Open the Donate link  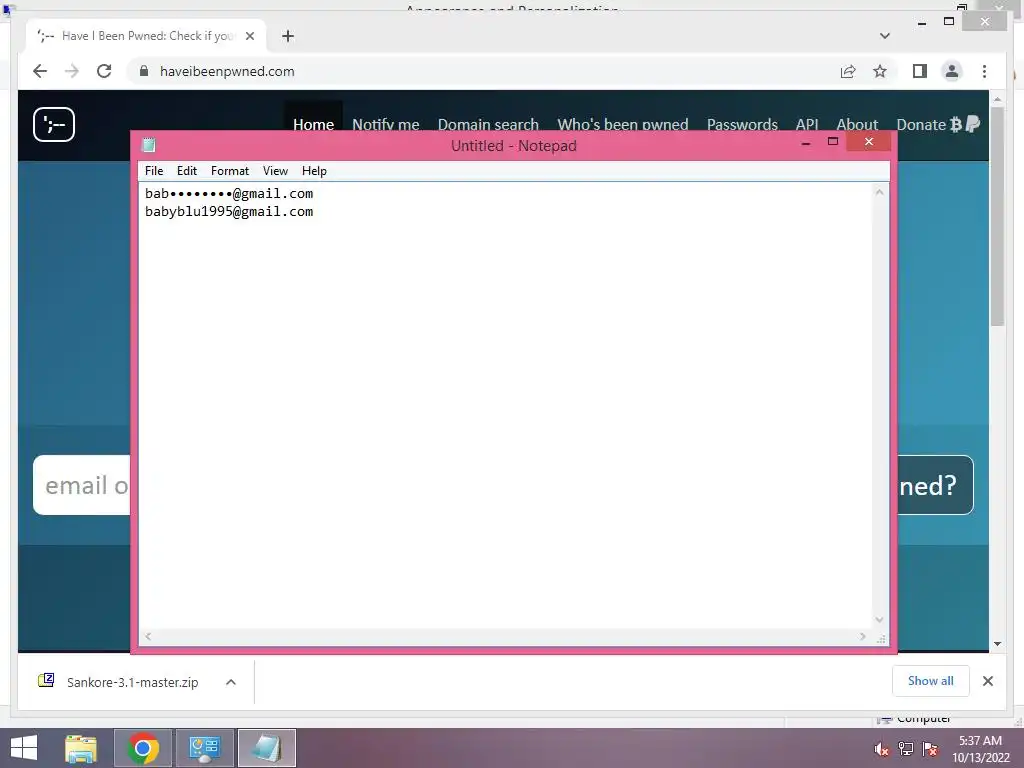[938, 124]
